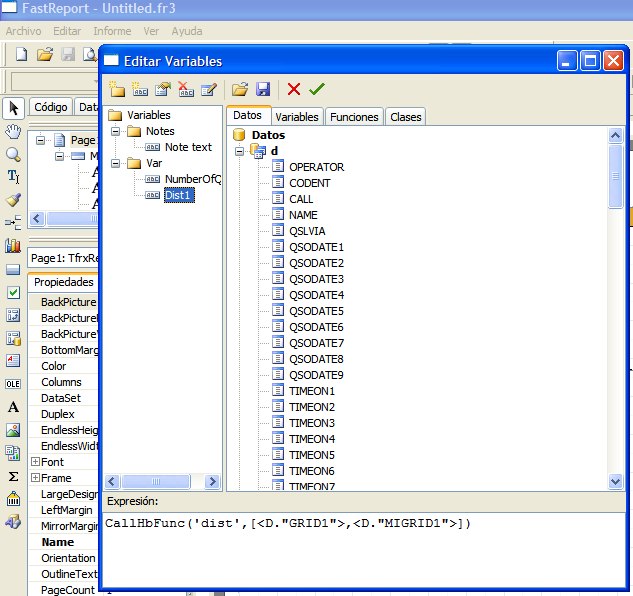The height and width of the screenshot is (596, 633).
Task: Cancel changes with the red X icon
Action: (294, 89)
